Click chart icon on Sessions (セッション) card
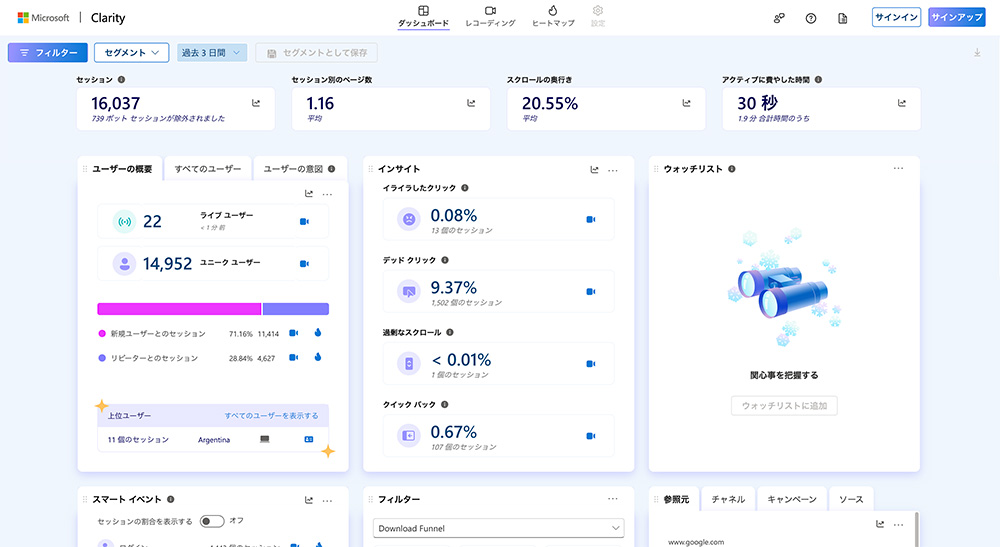This screenshot has width=1000, height=547. coord(256,103)
